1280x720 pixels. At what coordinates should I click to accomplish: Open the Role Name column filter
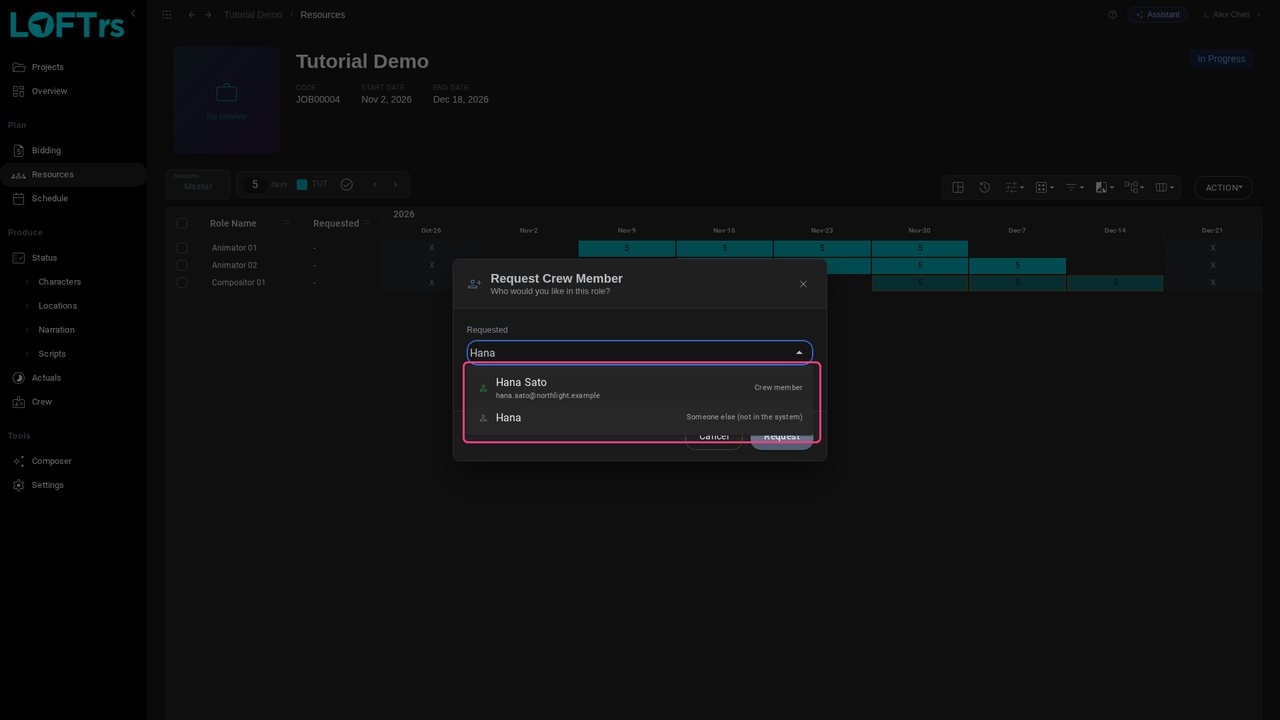tap(287, 223)
